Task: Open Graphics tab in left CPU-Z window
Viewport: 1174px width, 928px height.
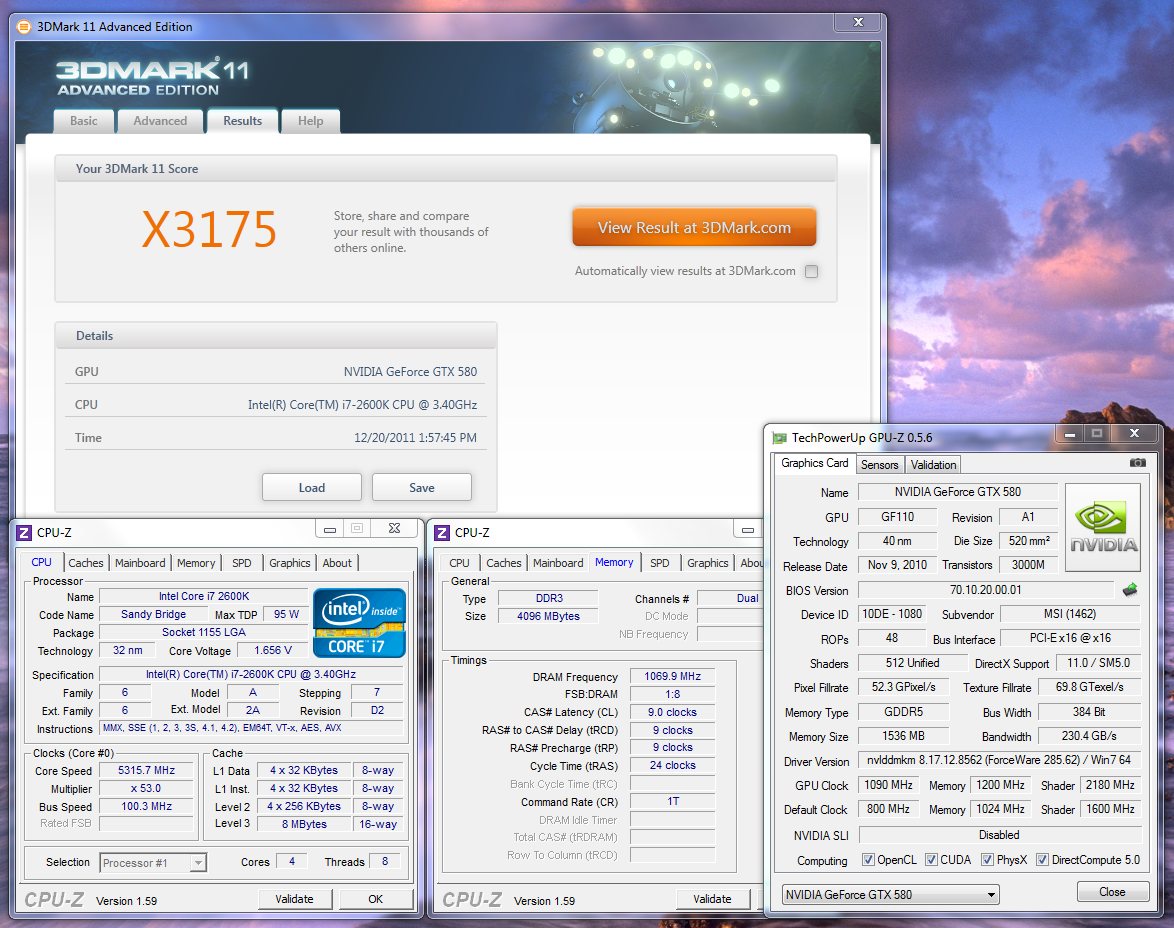Action: 290,562
